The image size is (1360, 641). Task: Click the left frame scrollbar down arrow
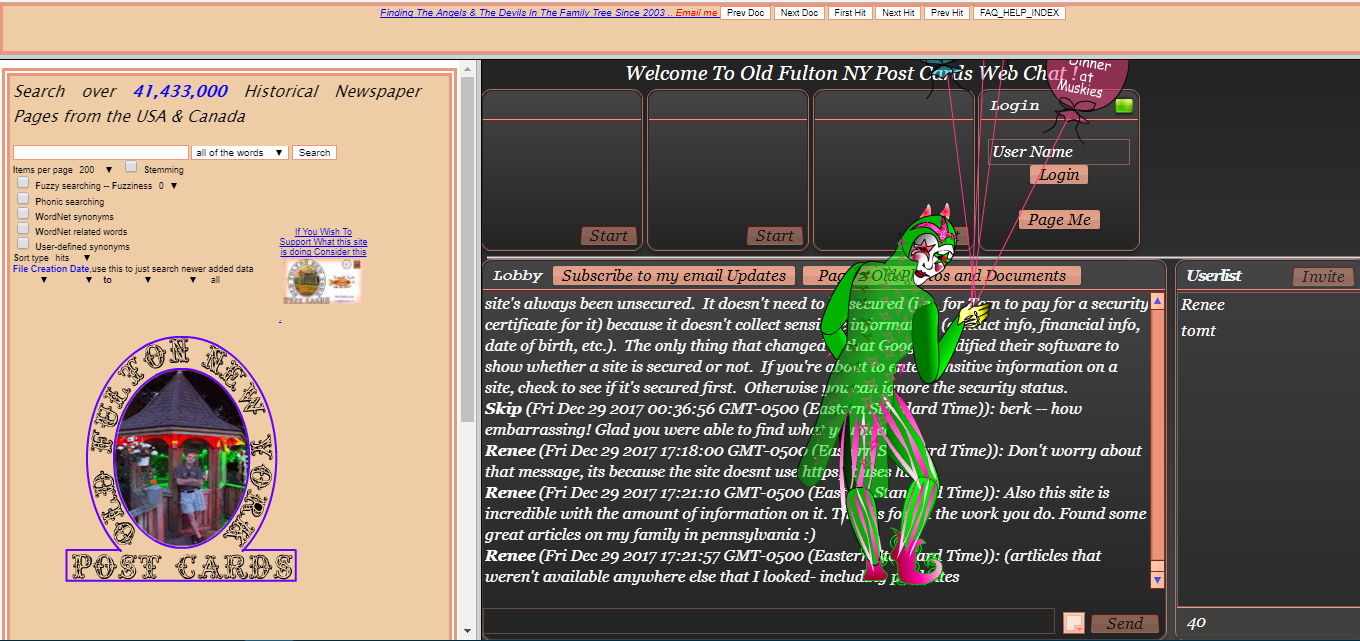(466, 631)
